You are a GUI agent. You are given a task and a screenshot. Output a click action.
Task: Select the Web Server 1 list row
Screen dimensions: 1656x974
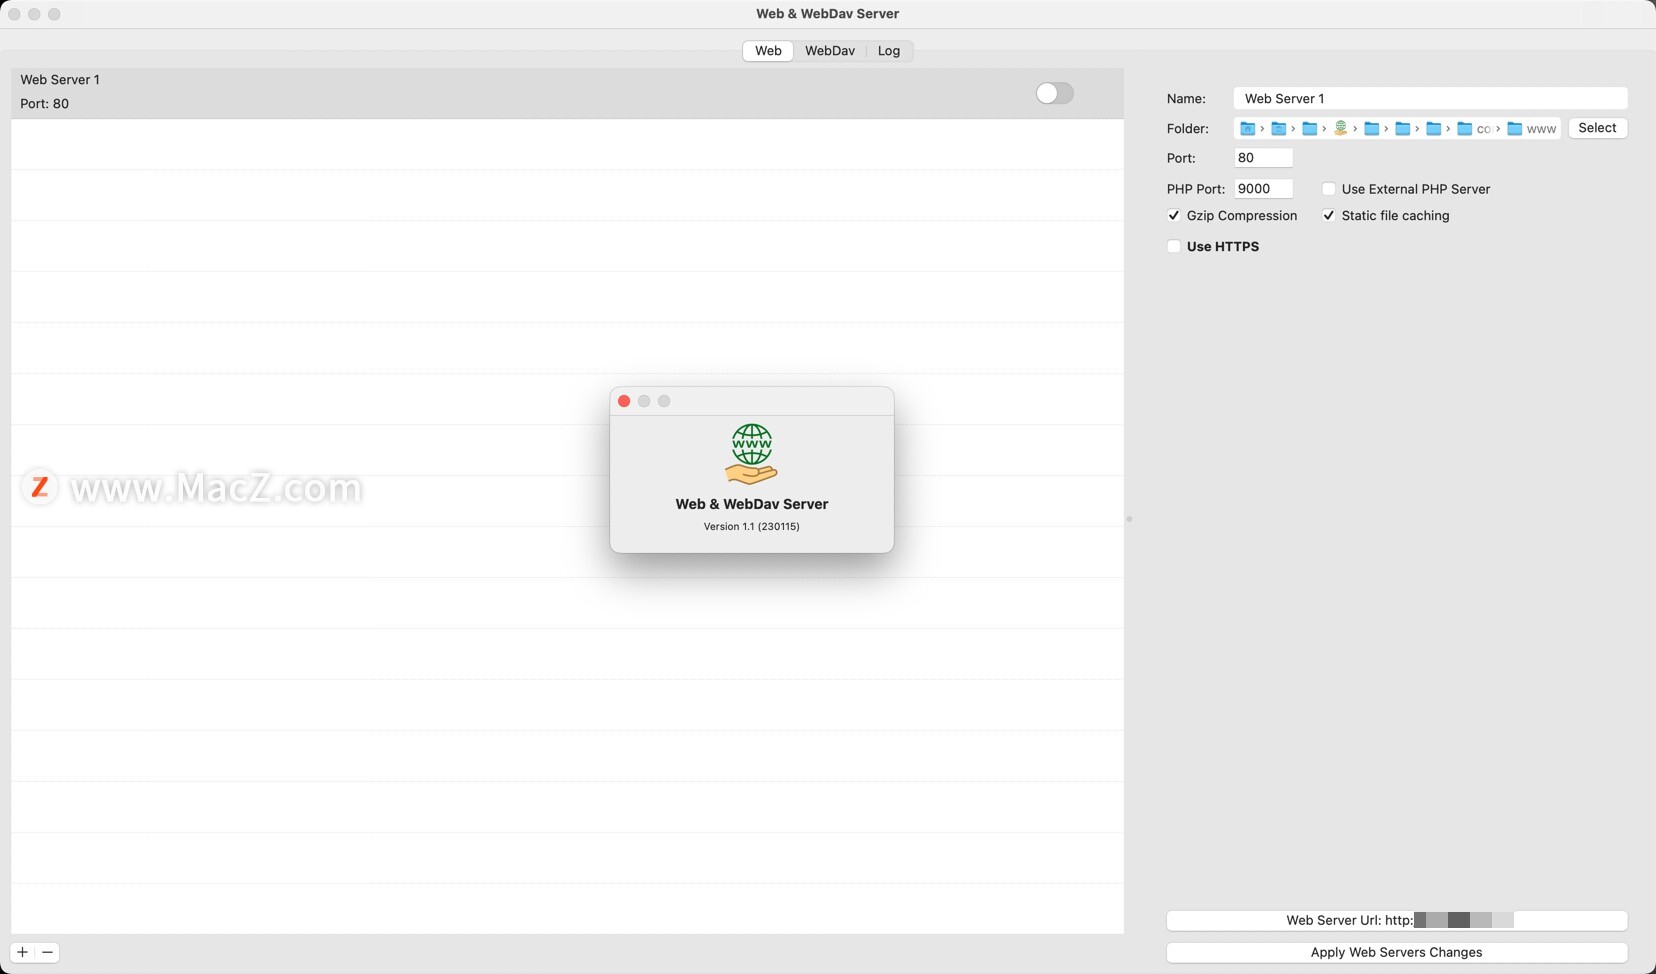(567, 93)
